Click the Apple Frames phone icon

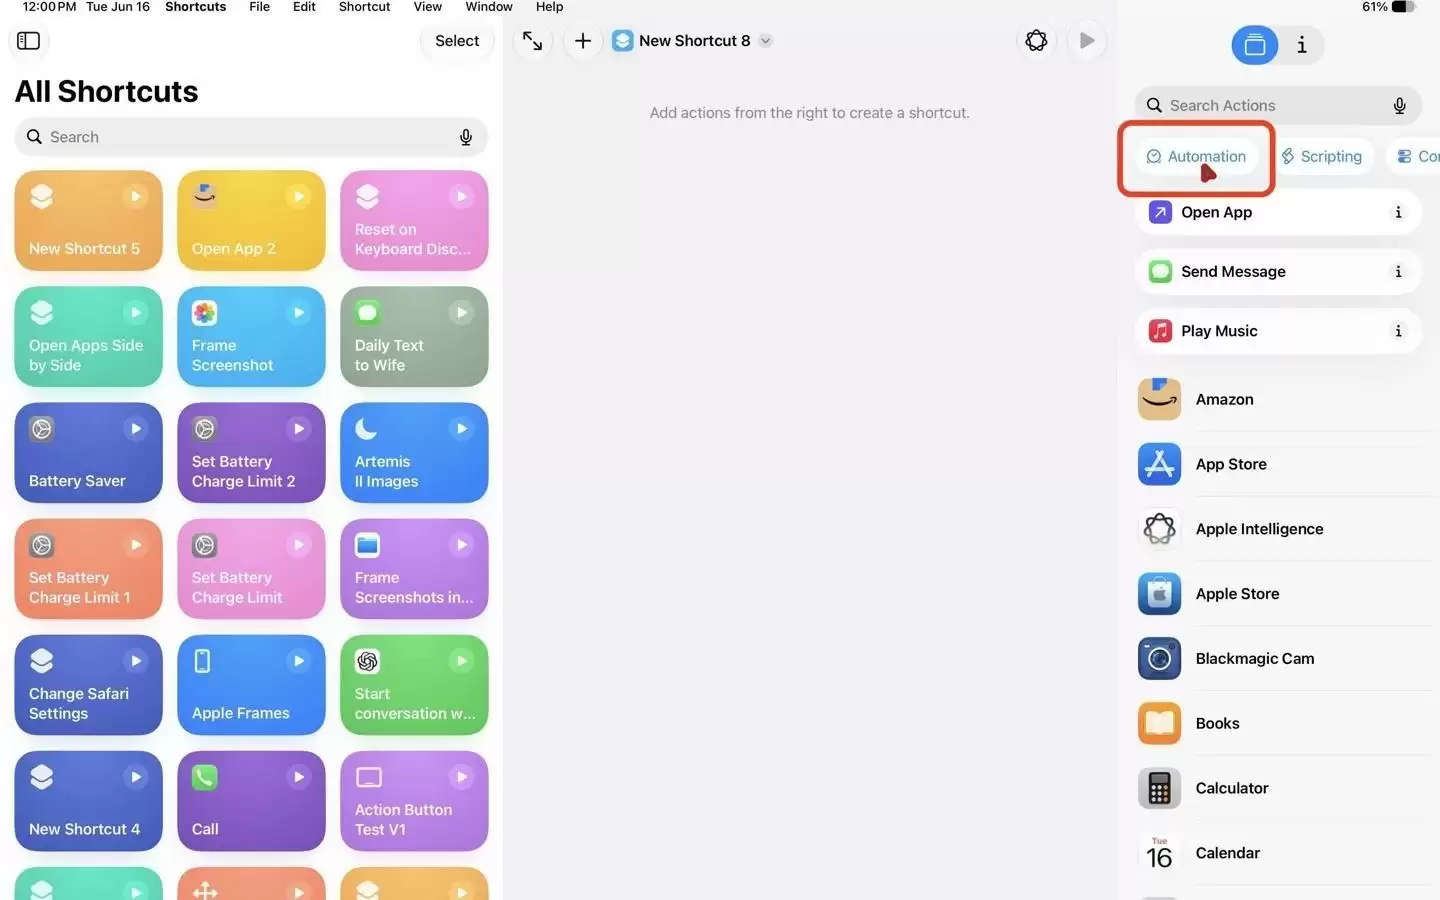pyautogui.click(x=203, y=661)
